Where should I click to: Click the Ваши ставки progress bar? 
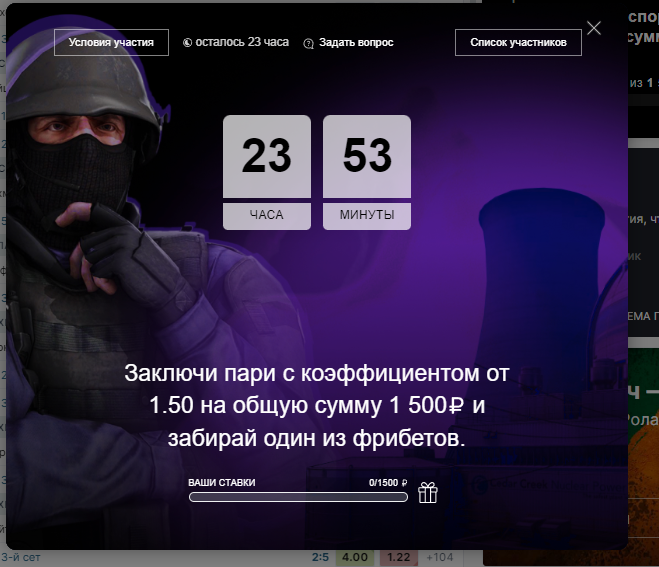click(x=298, y=497)
